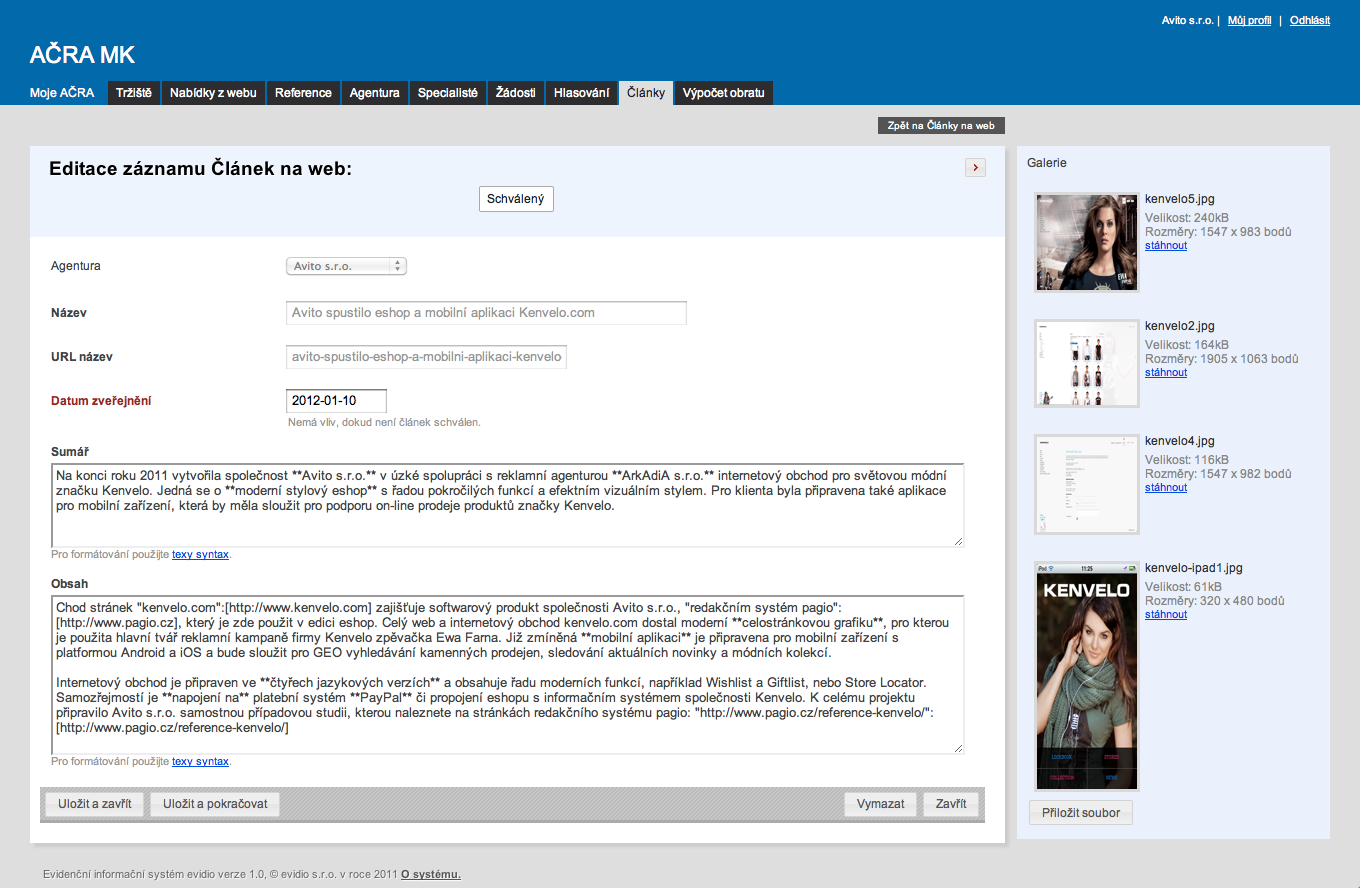The height and width of the screenshot is (888, 1360).
Task: Open the kenvelo2.jpg thumbnail image
Action: (1087, 363)
